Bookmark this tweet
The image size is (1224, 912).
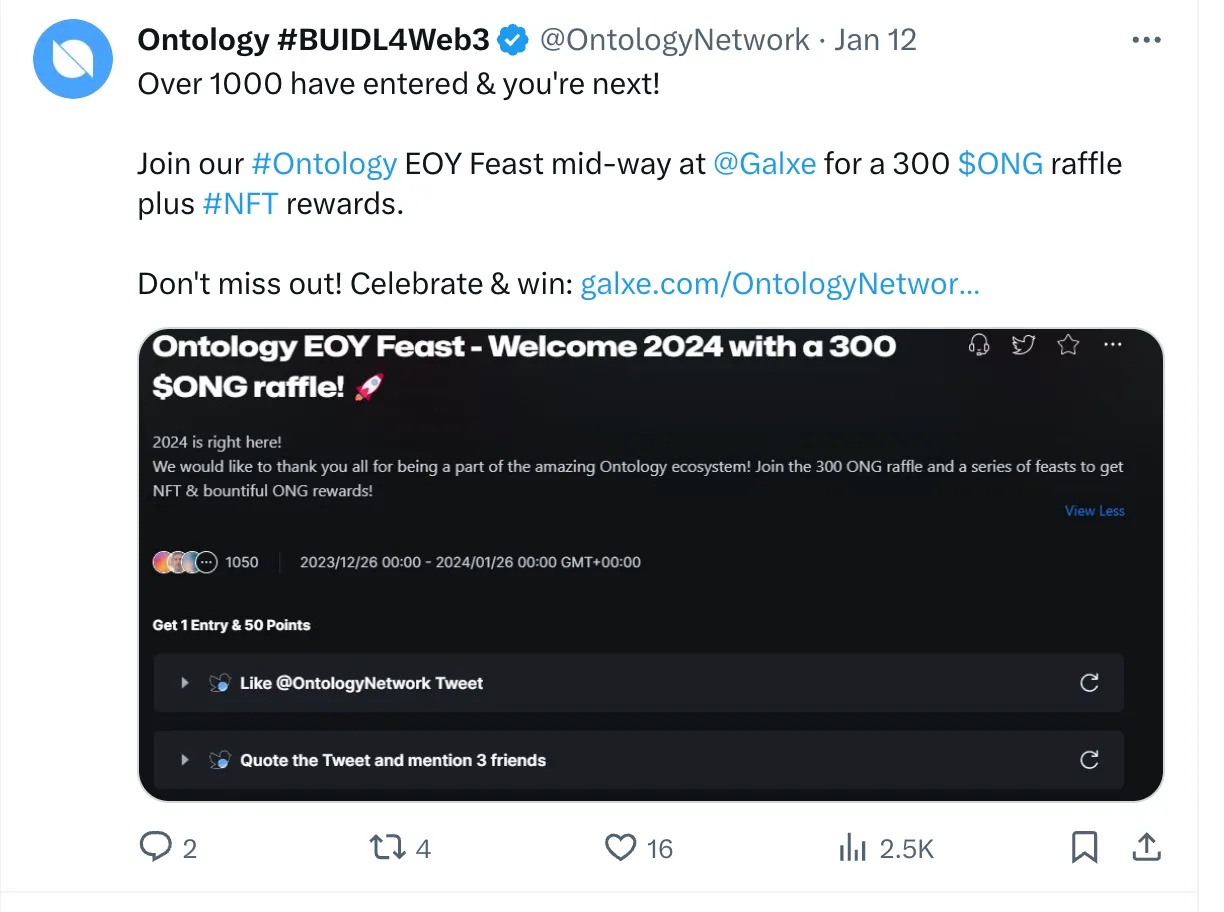[x=1084, y=848]
